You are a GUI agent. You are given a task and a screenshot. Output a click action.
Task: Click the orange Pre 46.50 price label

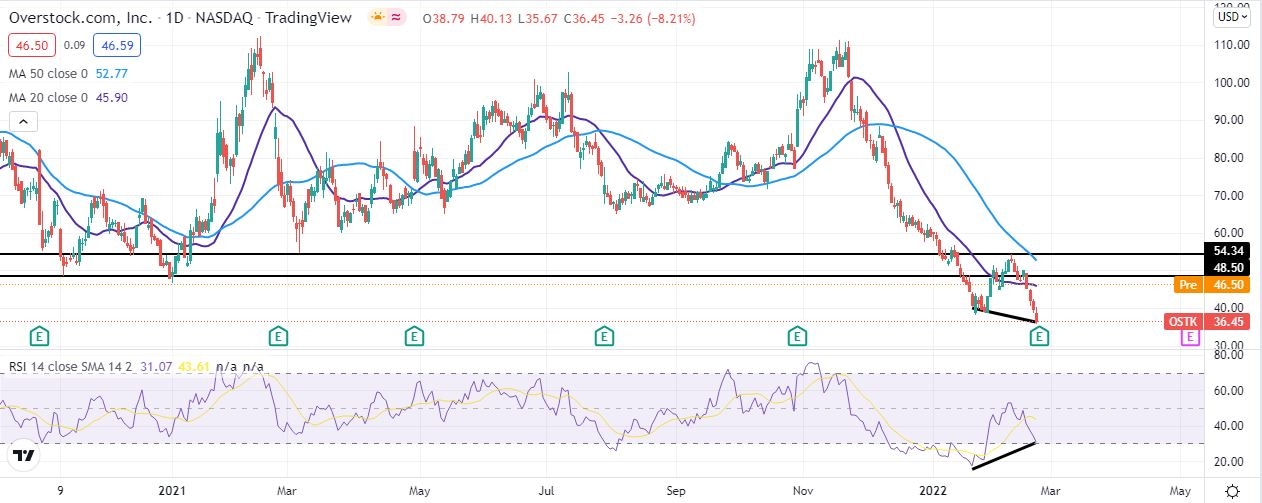(x=1212, y=285)
